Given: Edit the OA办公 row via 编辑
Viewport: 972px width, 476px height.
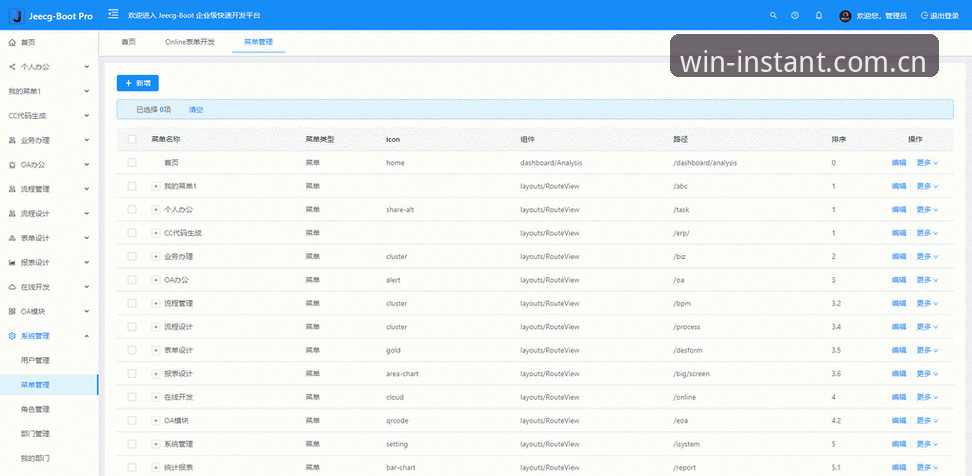Looking at the screenshot, I should (x=899, y=280).
